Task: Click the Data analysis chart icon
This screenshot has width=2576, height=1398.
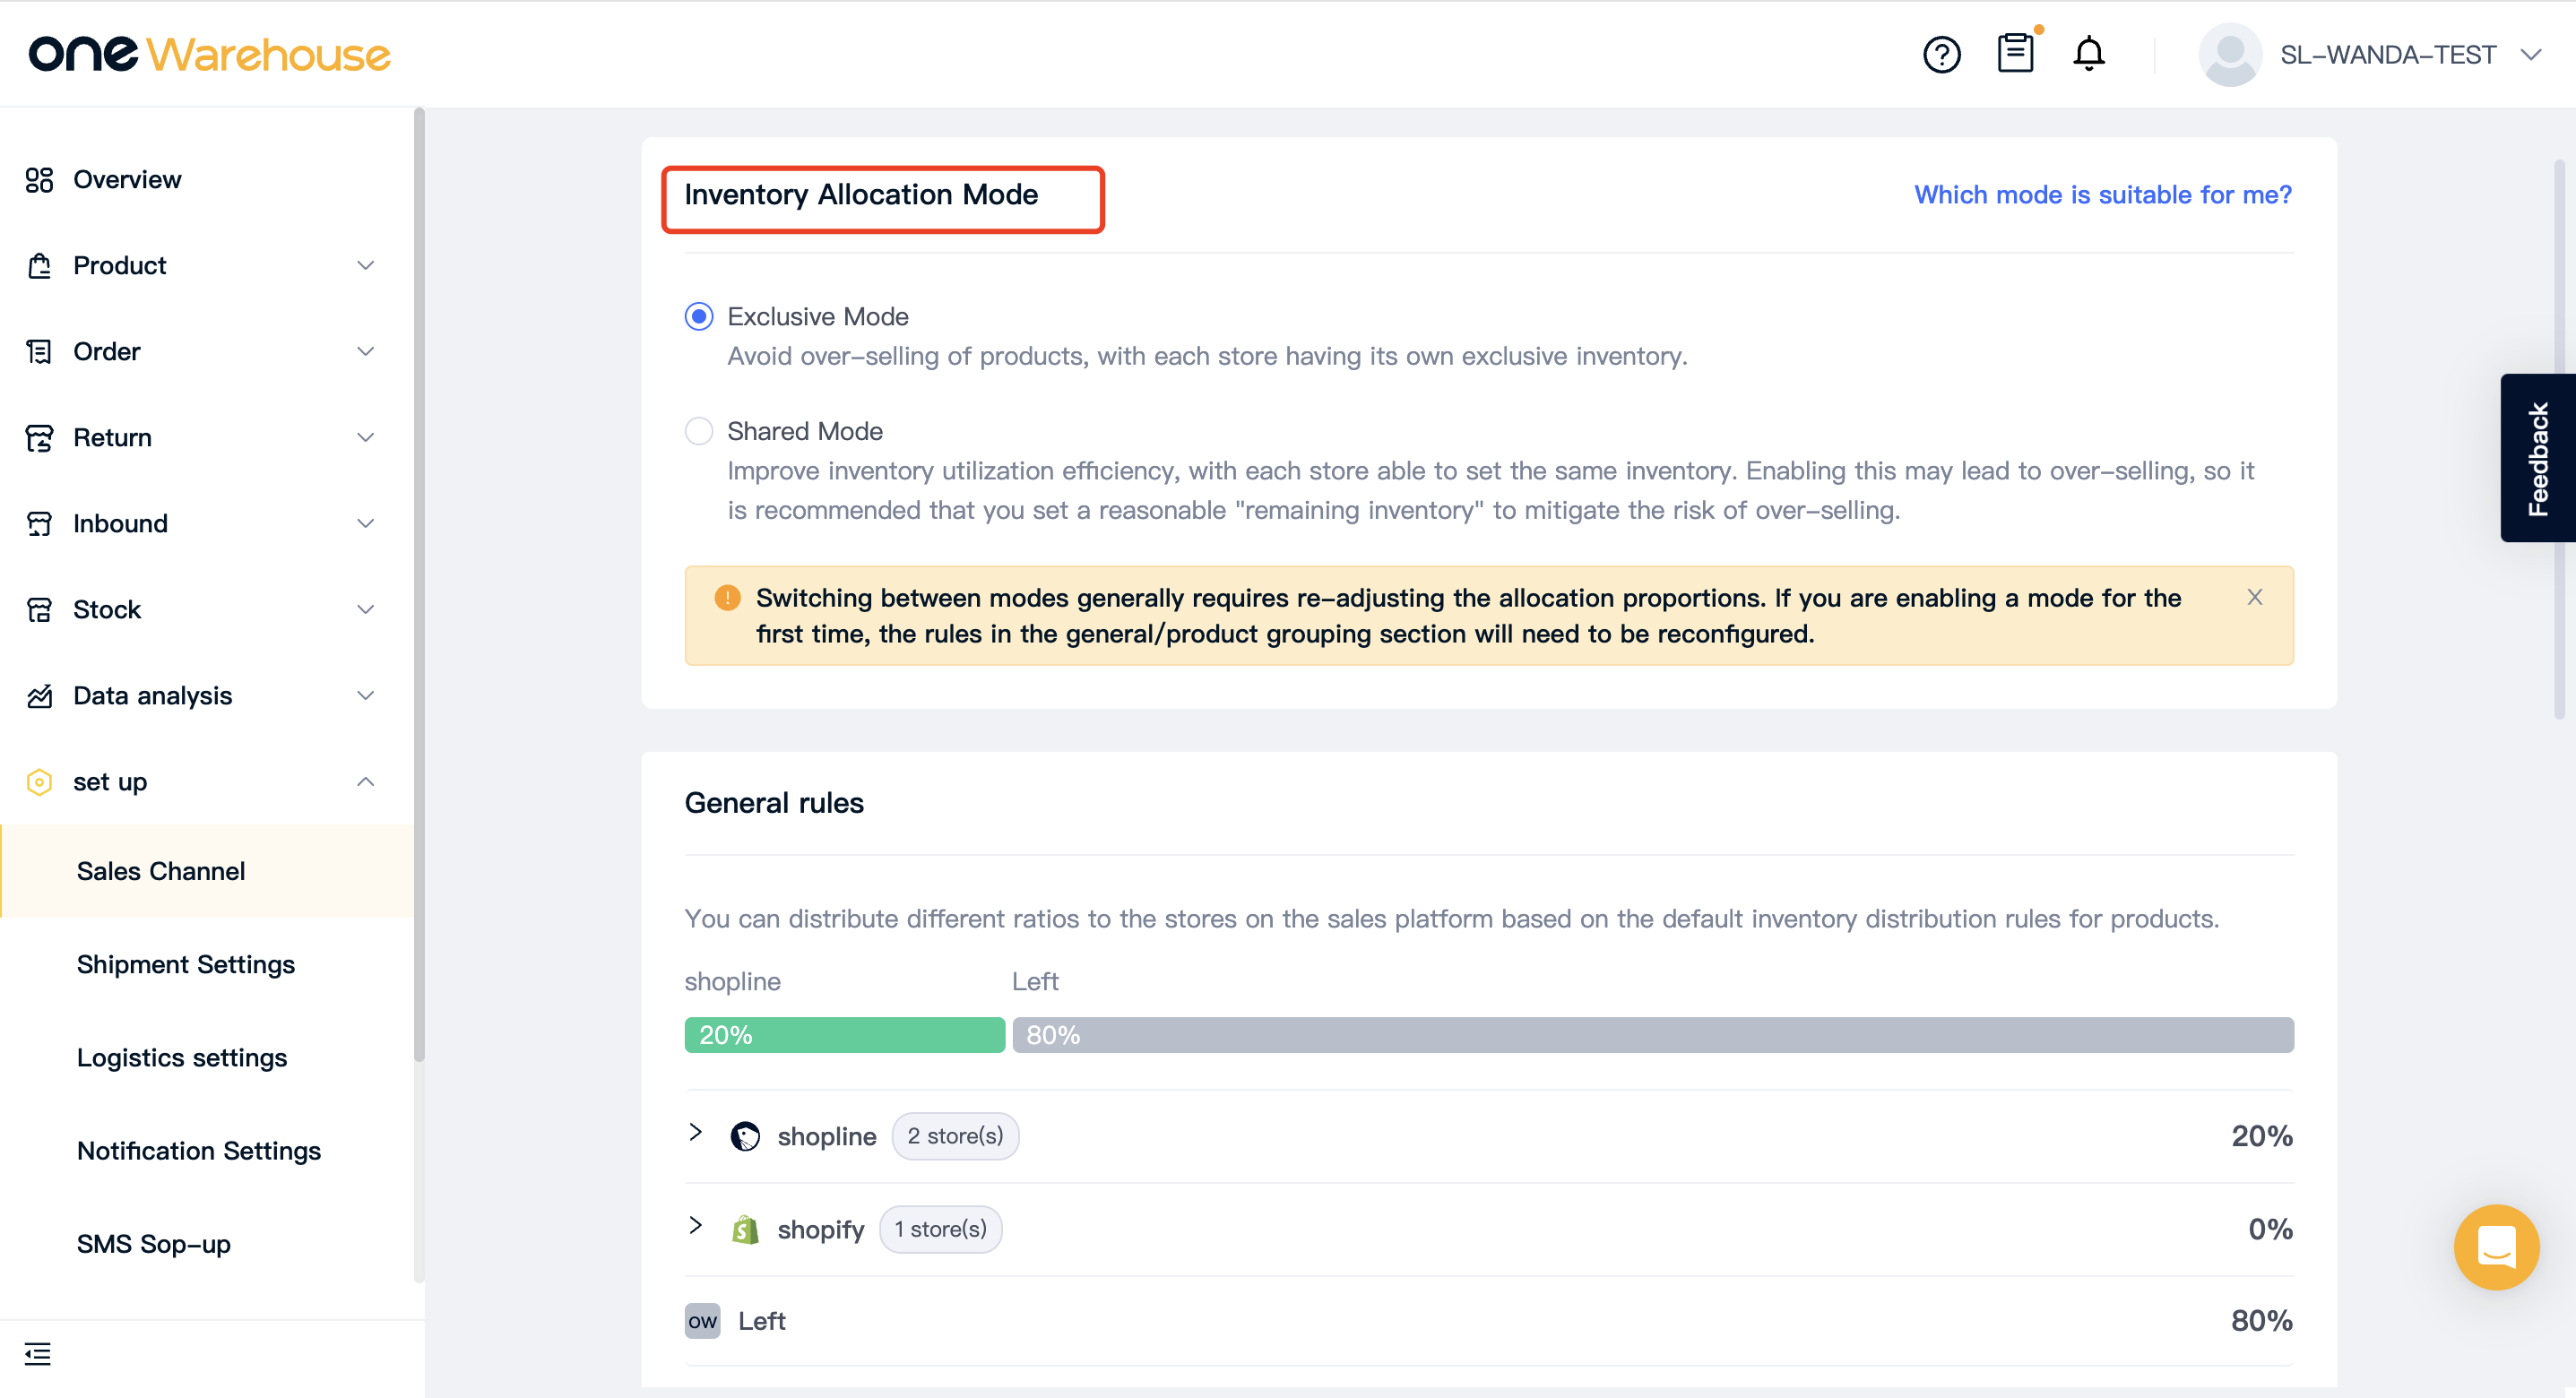Action: [x=39, y=696]
